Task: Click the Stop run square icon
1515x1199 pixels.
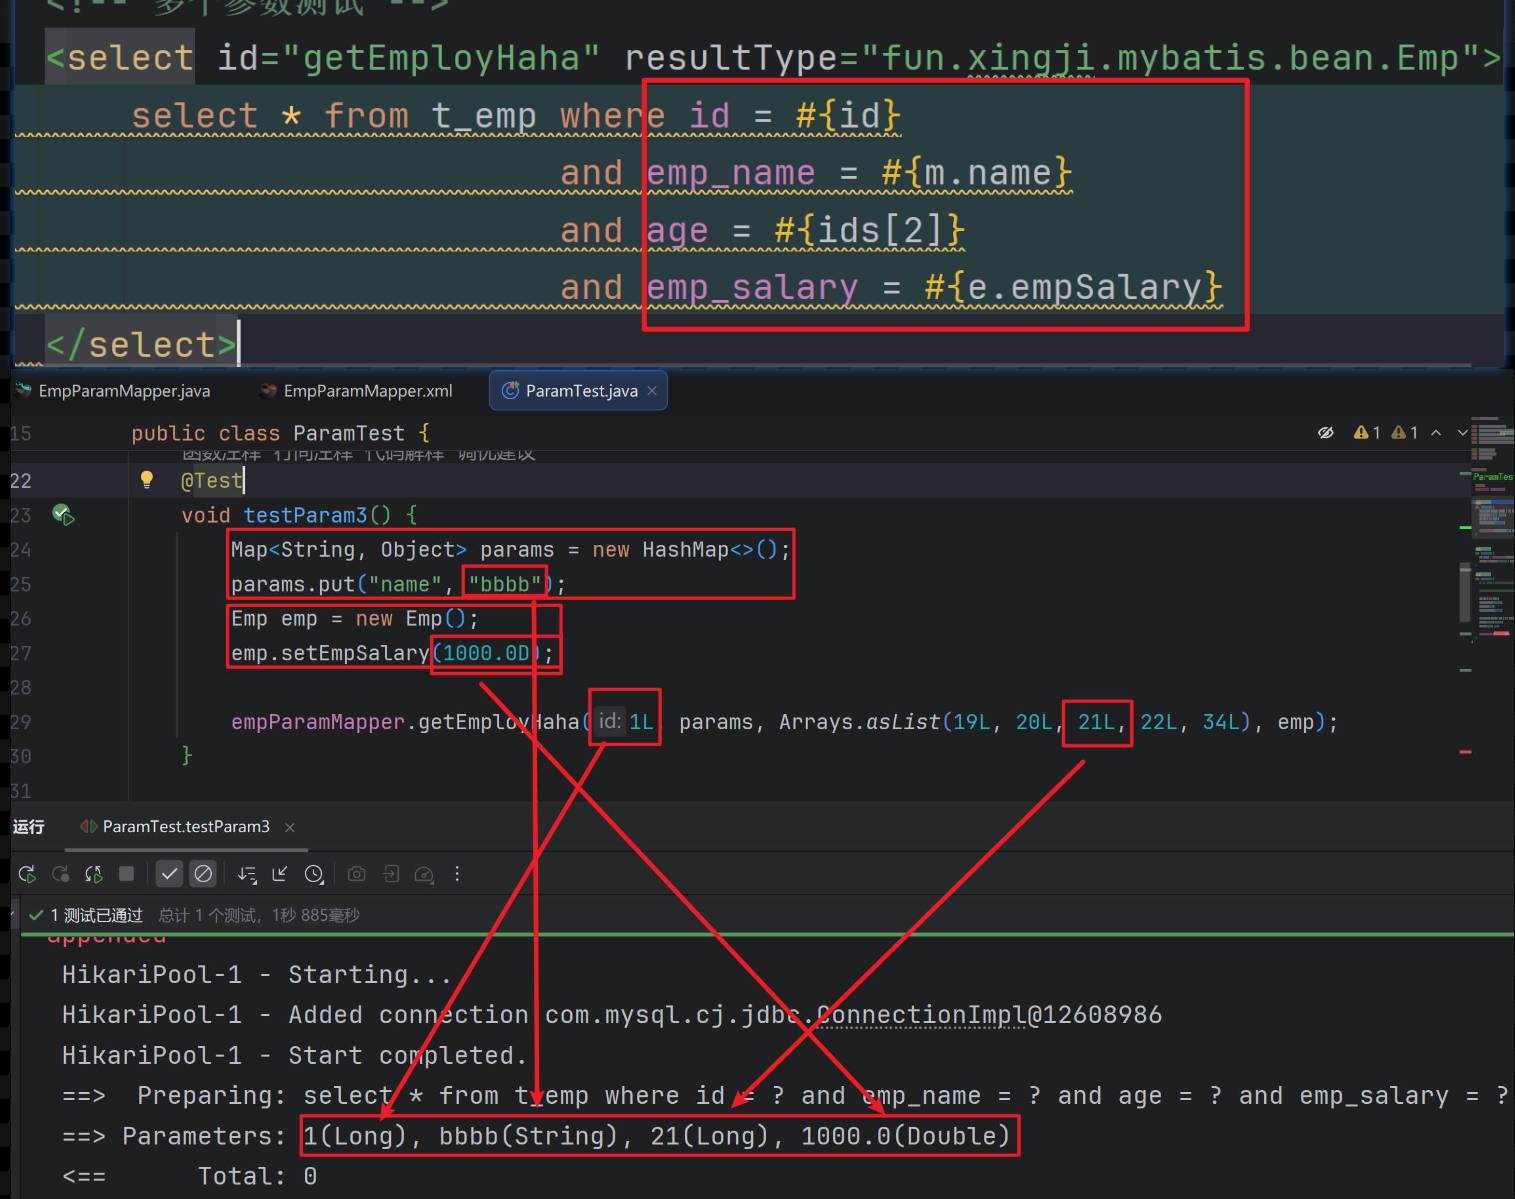Action: [x=126, y=874]
